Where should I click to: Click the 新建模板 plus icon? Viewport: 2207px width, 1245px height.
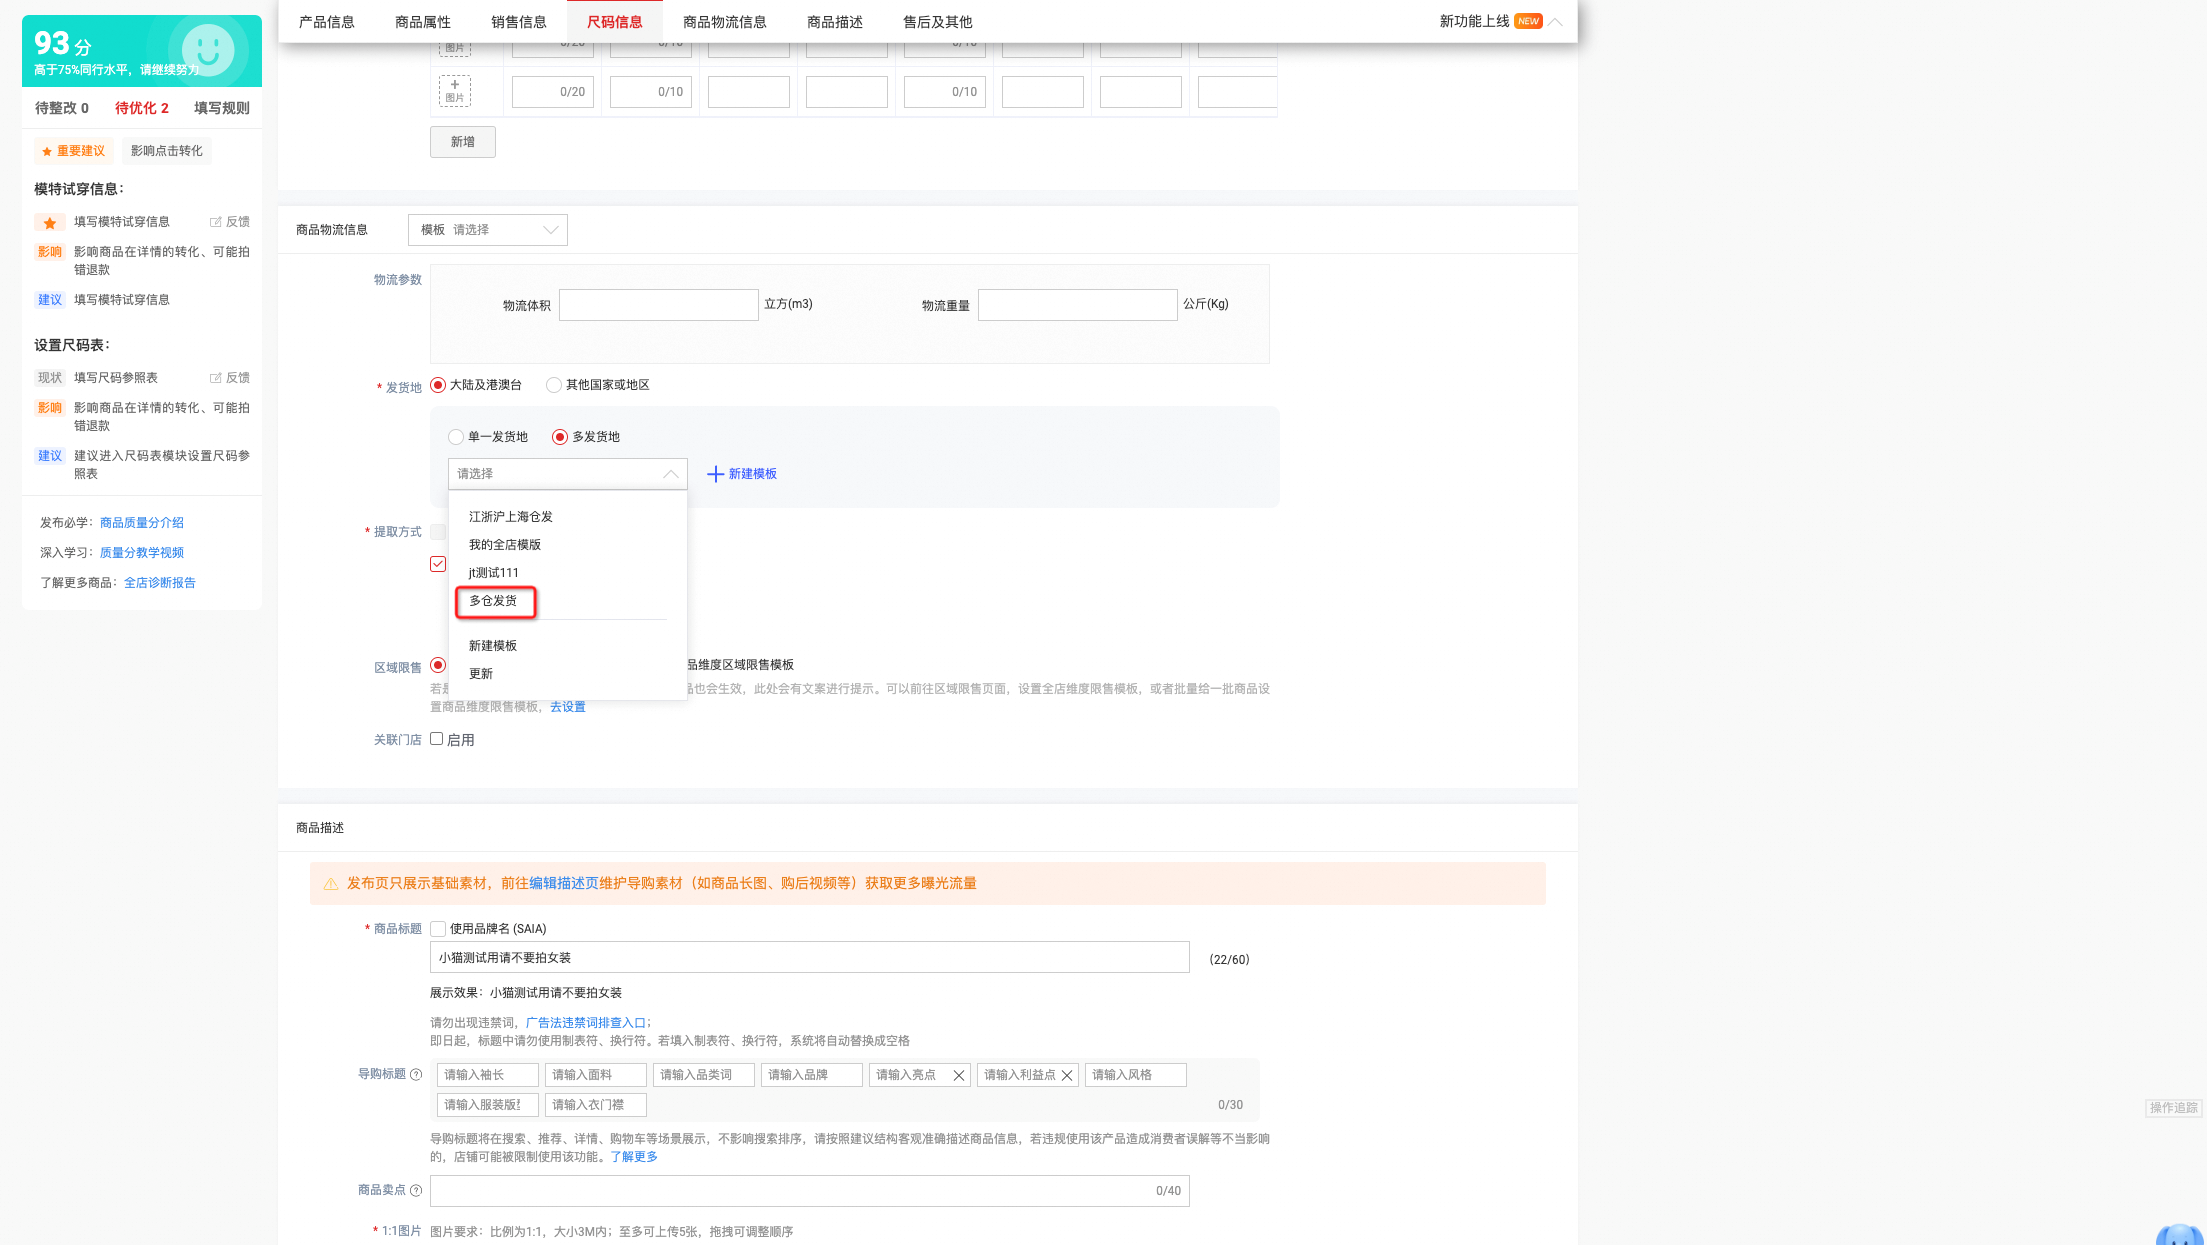(x=712, y=473)
